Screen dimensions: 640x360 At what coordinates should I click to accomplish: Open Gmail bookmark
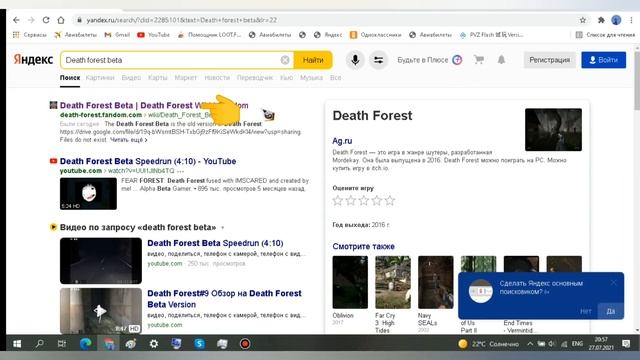click(x=117, y=35)
